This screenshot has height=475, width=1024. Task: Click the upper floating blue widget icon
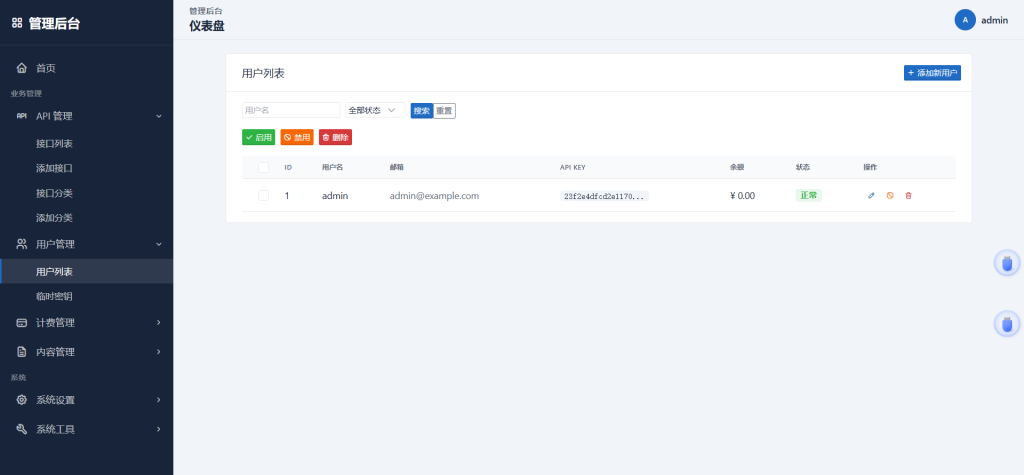tap(1007, 263)
